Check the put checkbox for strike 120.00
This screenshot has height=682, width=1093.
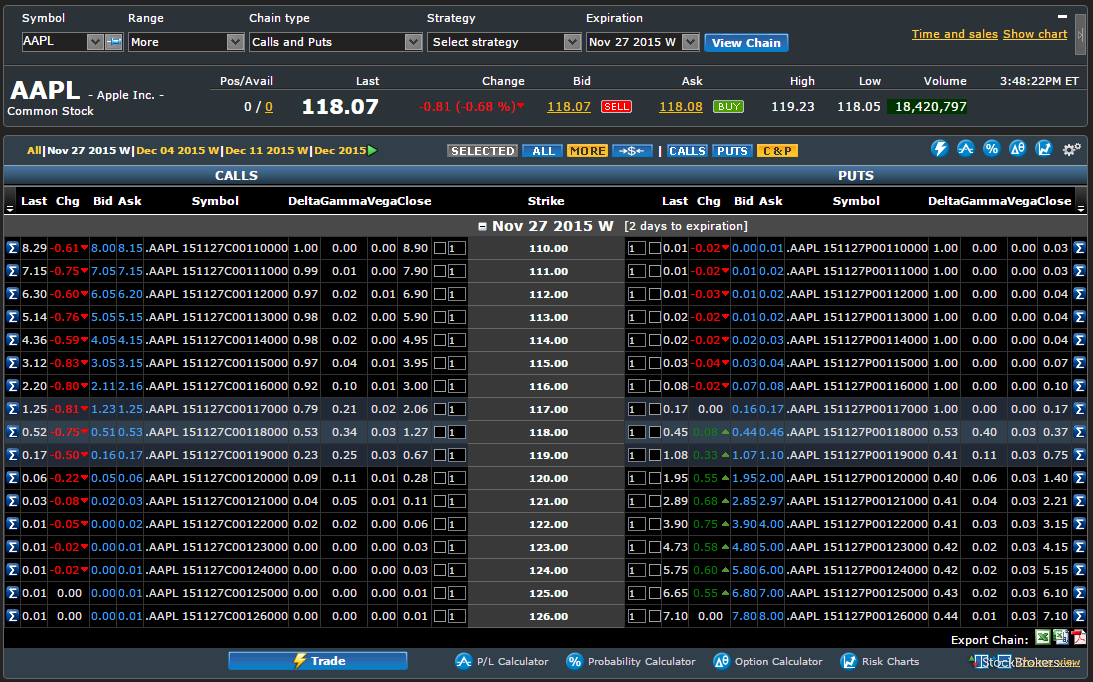click(x=654, y=478)
